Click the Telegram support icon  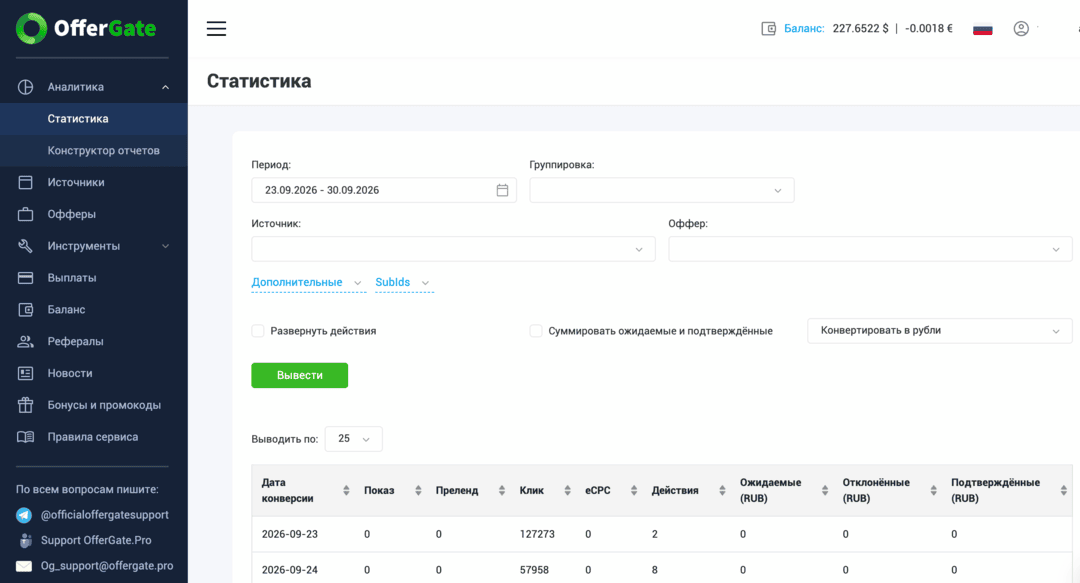[x=24, y=515]
